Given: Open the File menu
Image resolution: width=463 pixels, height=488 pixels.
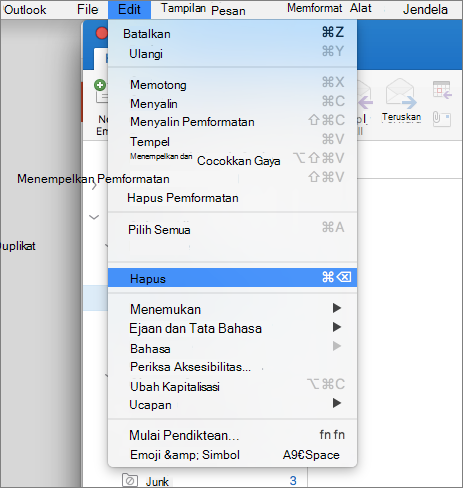Looking at the screenshot, I should (x=87, y=9).
